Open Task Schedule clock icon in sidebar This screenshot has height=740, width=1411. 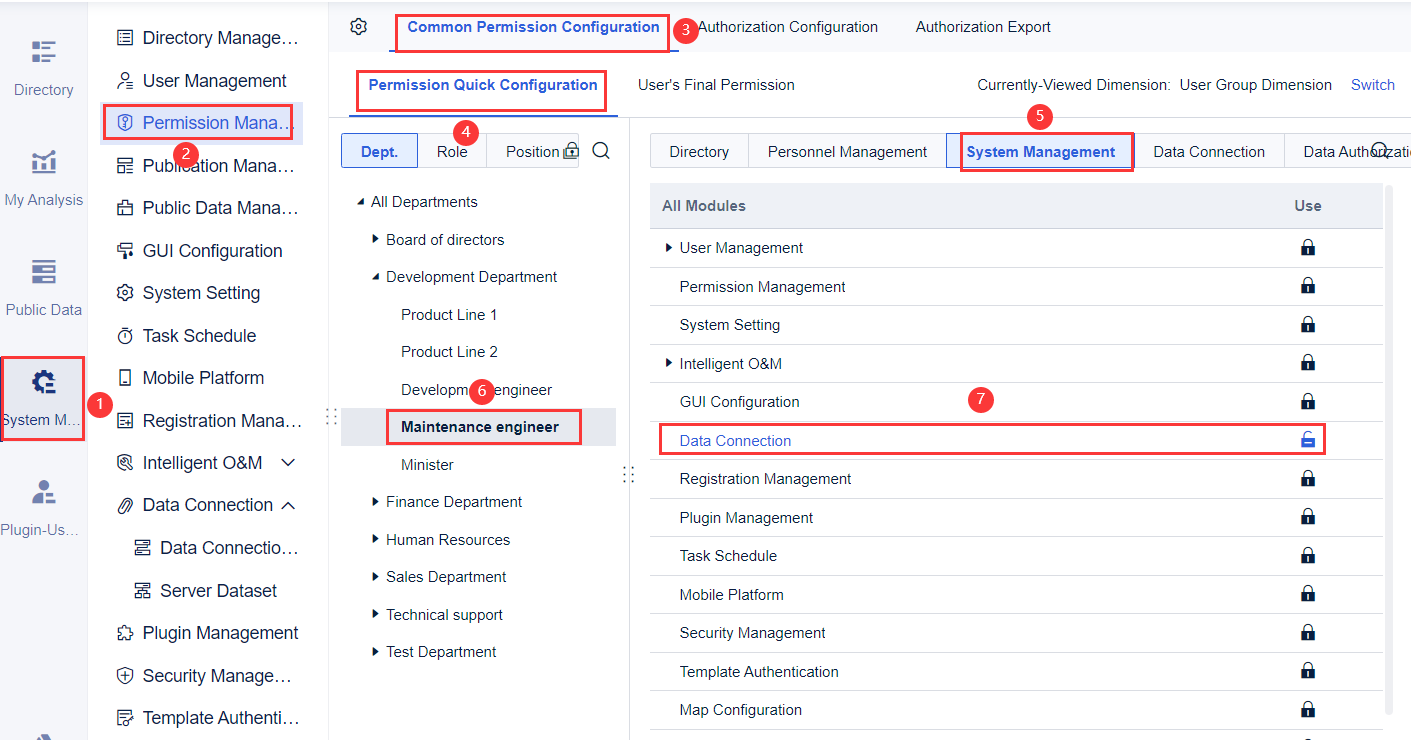pyautogui.click(x=125, y=336)
